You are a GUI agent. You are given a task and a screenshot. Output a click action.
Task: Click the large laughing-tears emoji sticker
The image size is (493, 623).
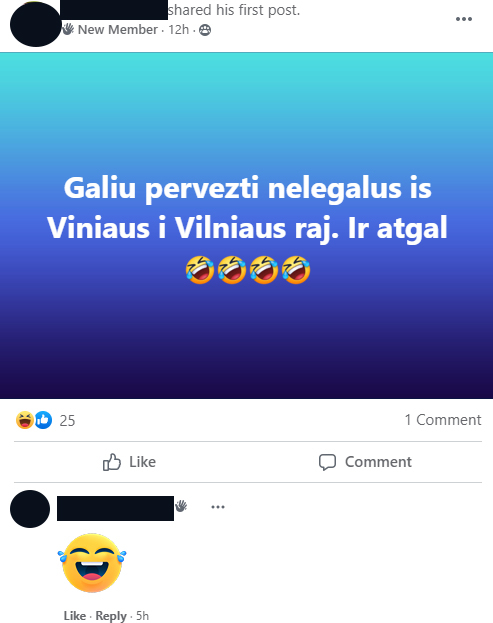pos(92,563)
